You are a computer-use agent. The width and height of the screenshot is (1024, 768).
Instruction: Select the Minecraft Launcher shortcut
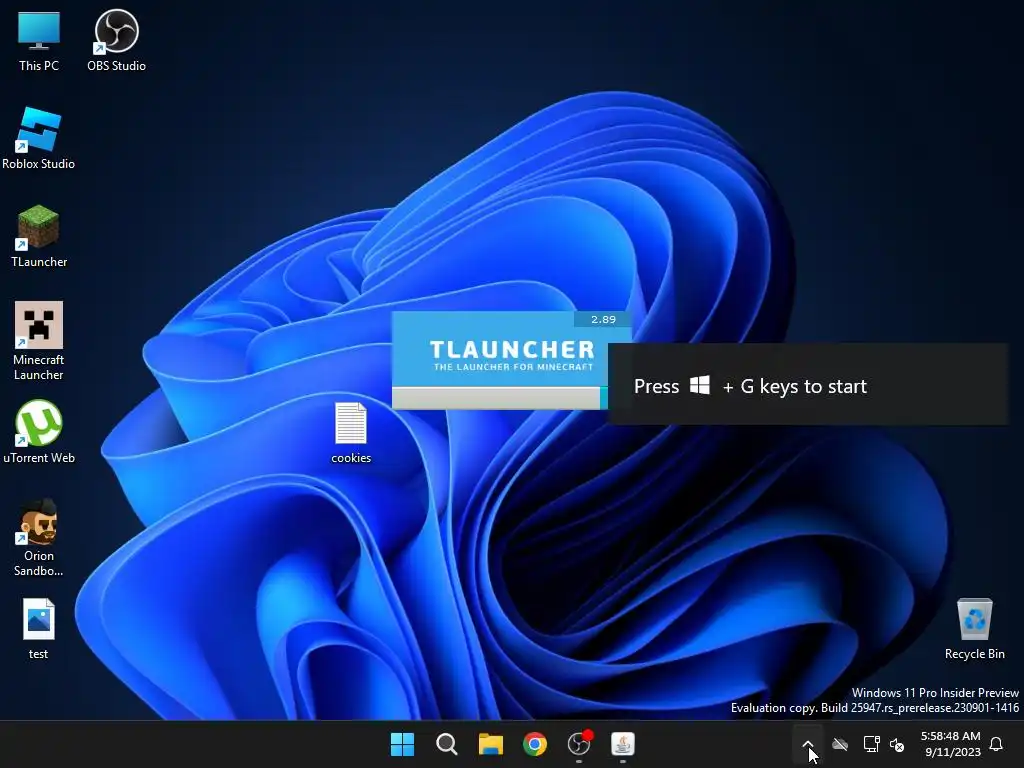(39, 341)
